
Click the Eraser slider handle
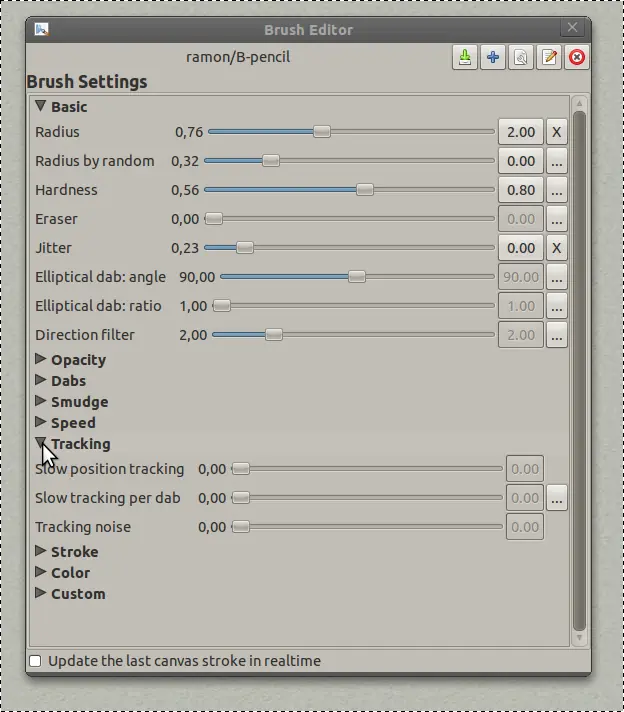214,219
